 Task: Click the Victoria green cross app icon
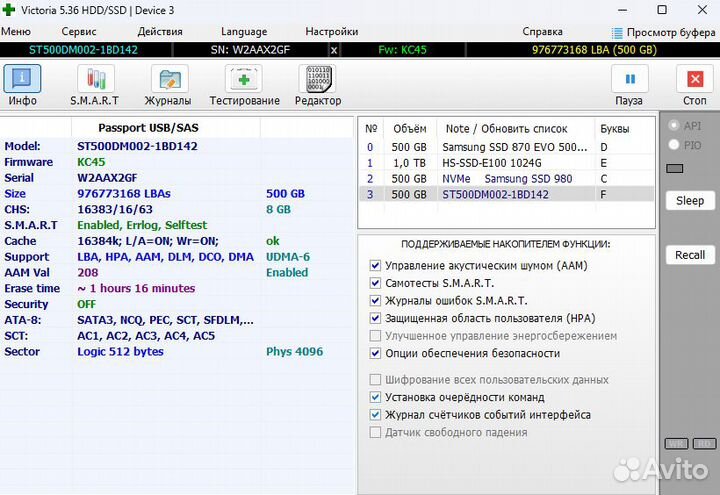pyautogui.click(x=8, y=10)
